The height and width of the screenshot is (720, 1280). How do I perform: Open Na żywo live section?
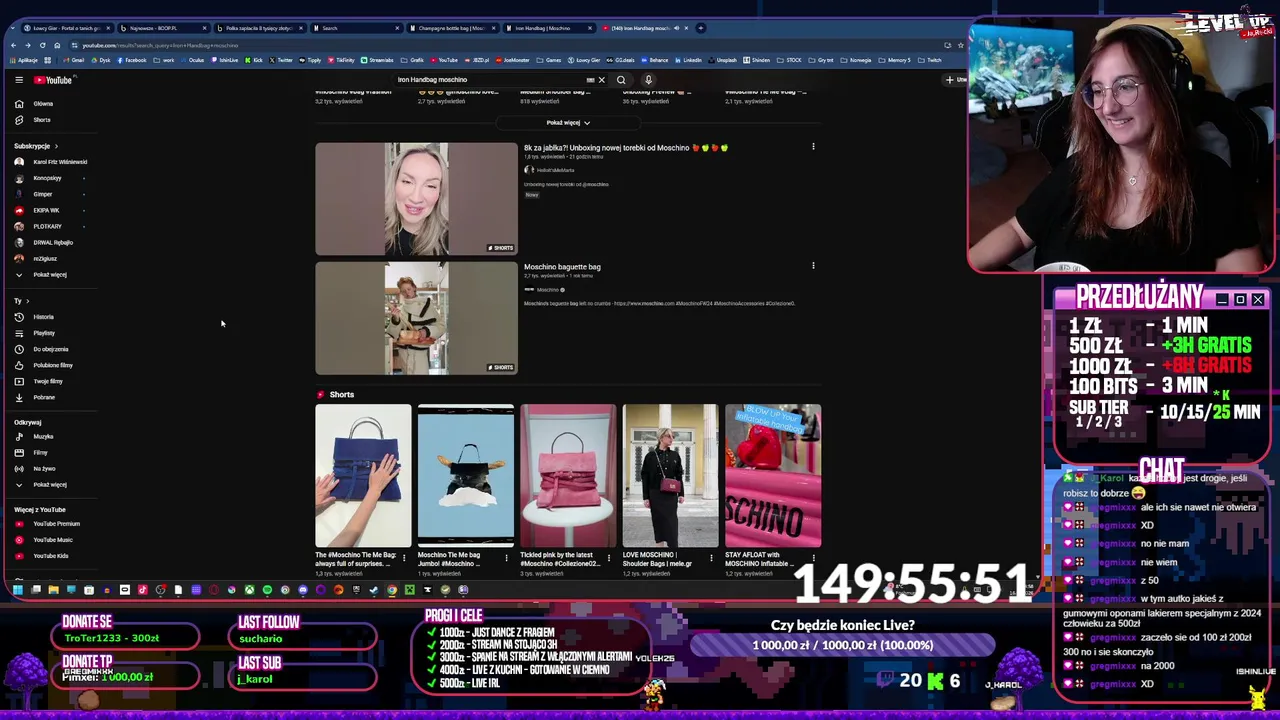coord(36,468)
